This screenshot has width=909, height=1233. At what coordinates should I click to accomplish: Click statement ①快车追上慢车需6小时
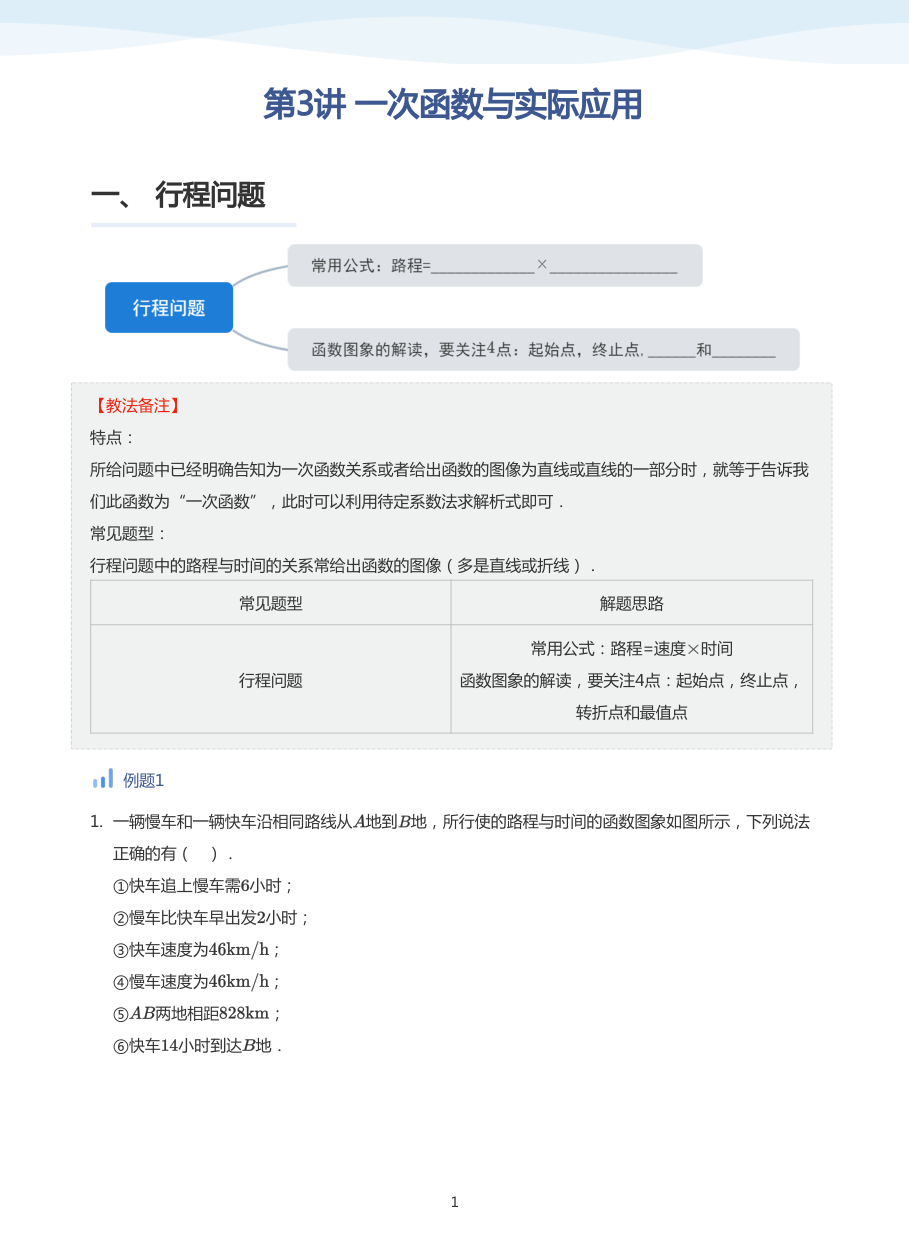[x=204, y=886]
